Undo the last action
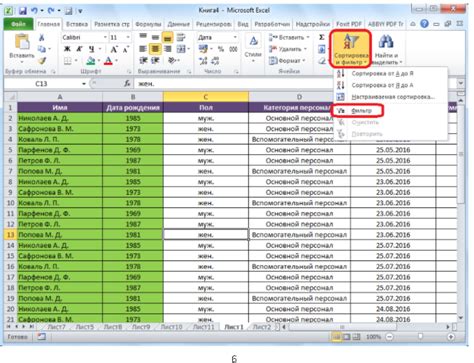 tap(34, 11)
